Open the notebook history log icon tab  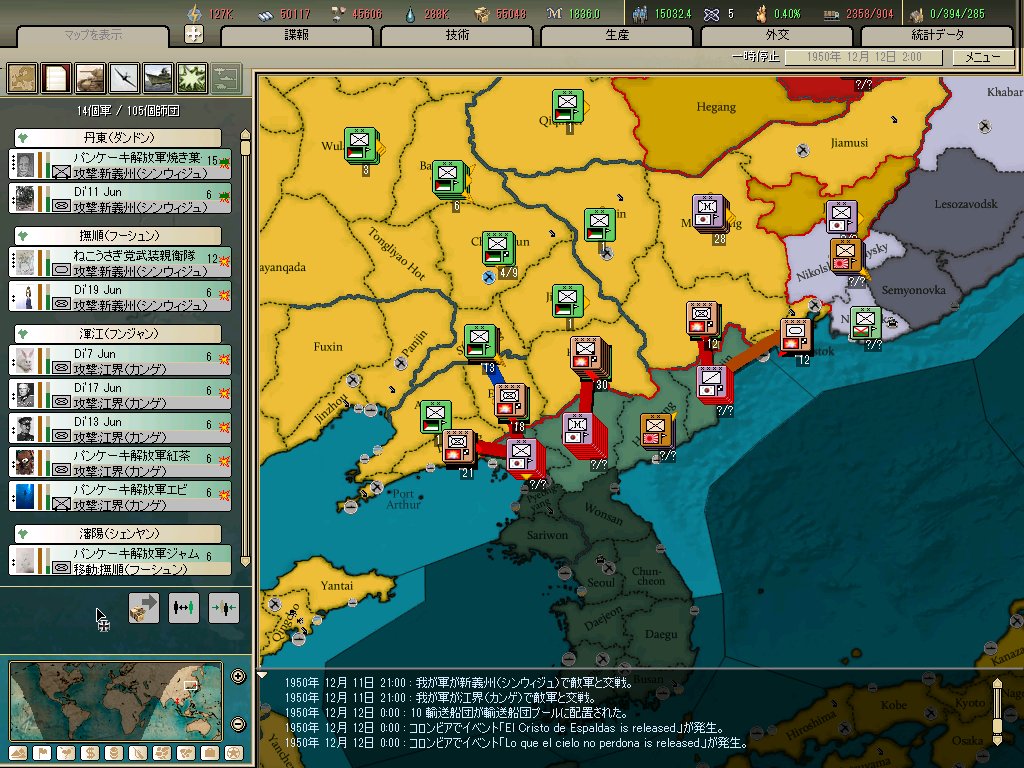tap(56, 78)
